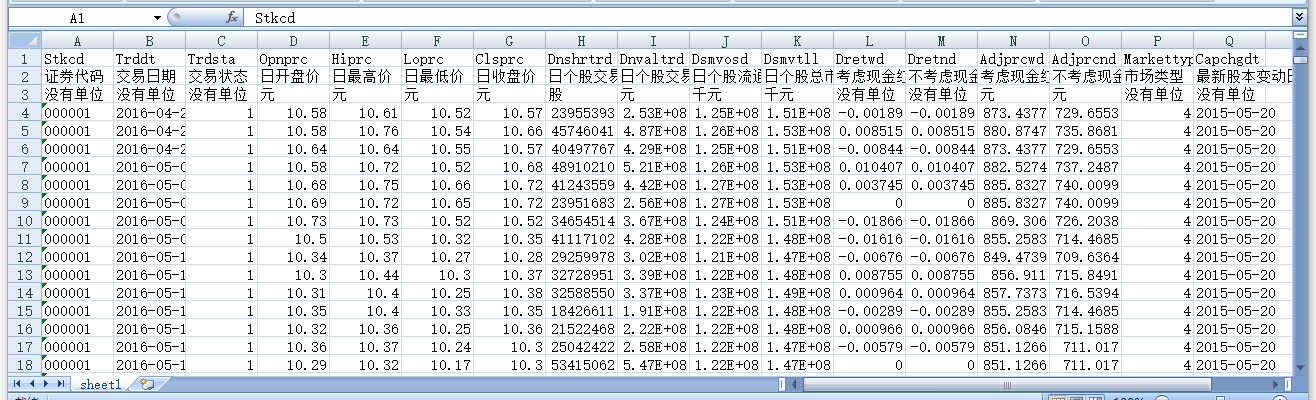The width and height of the screenshot is (1316, 400).
Task: Select row 5 header
Action: pyautogui.click(x=24, y=130)
